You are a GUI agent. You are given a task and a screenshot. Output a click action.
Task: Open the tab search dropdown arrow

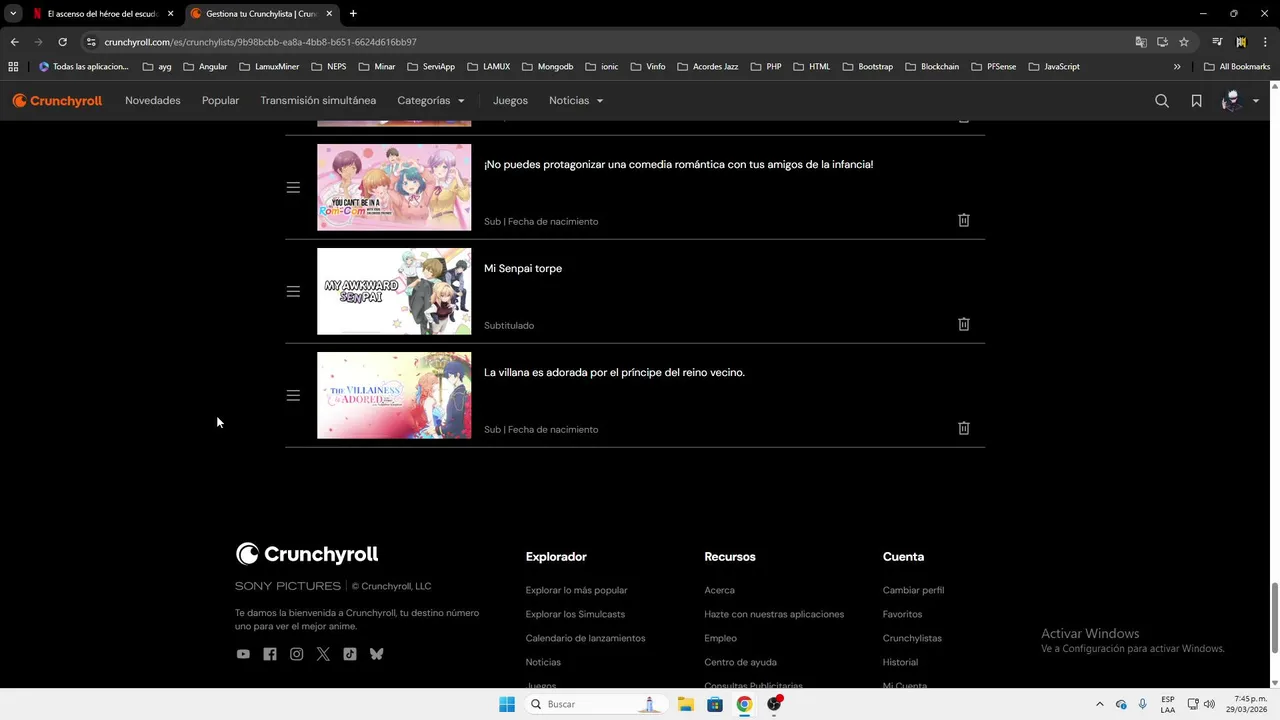pos(13,14)
